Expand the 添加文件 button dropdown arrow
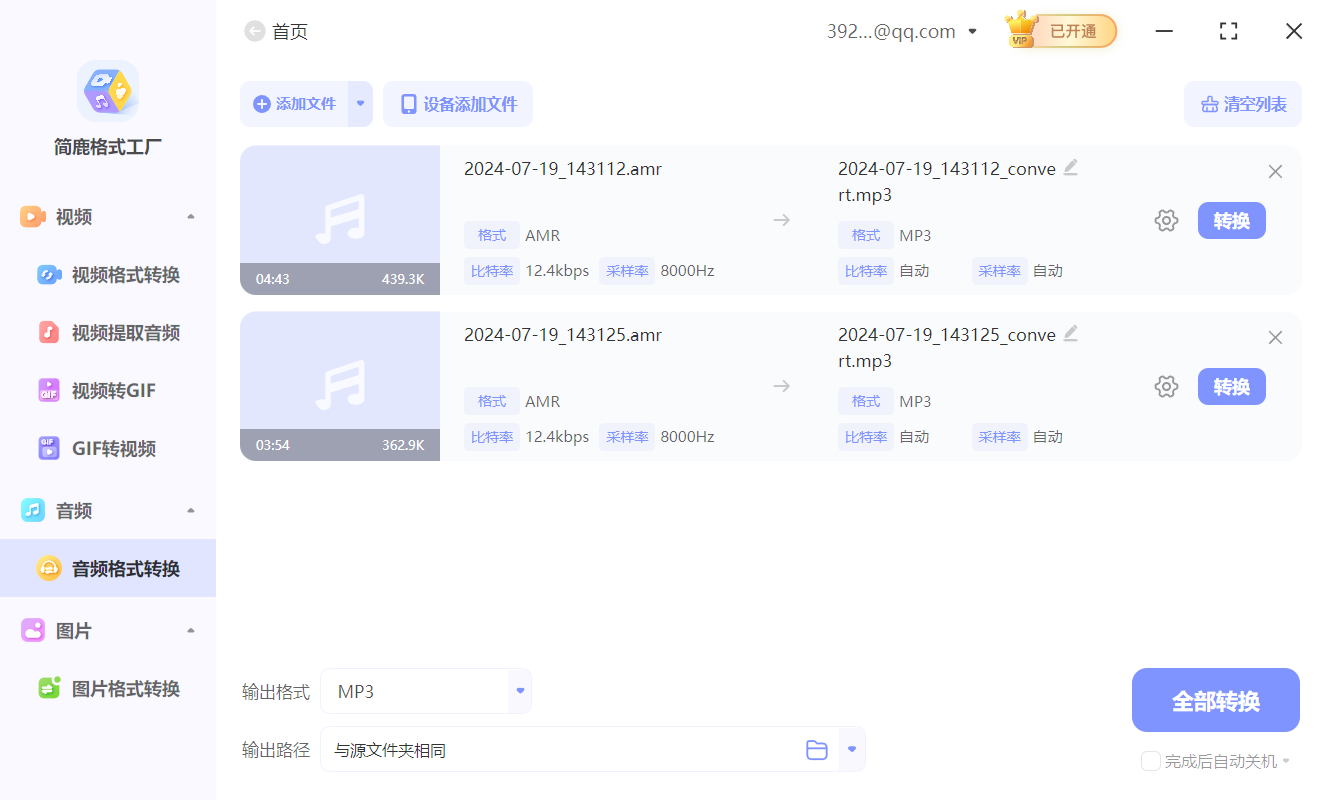 [x=361, y=104]
